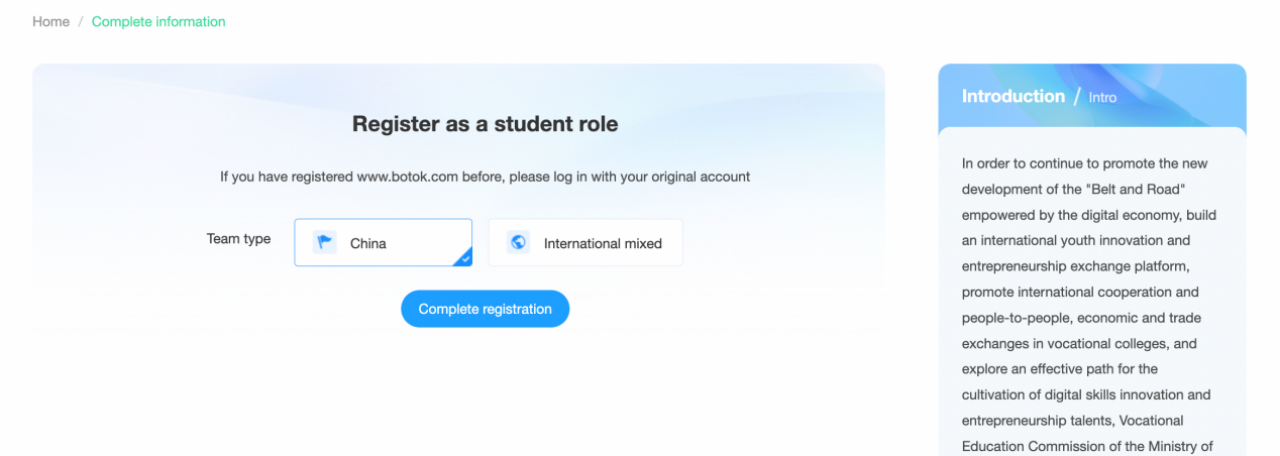This screenshot has width=1280, height=456.
Task: Click the Intro subtitle in panel header
Action: (1103, 98)
